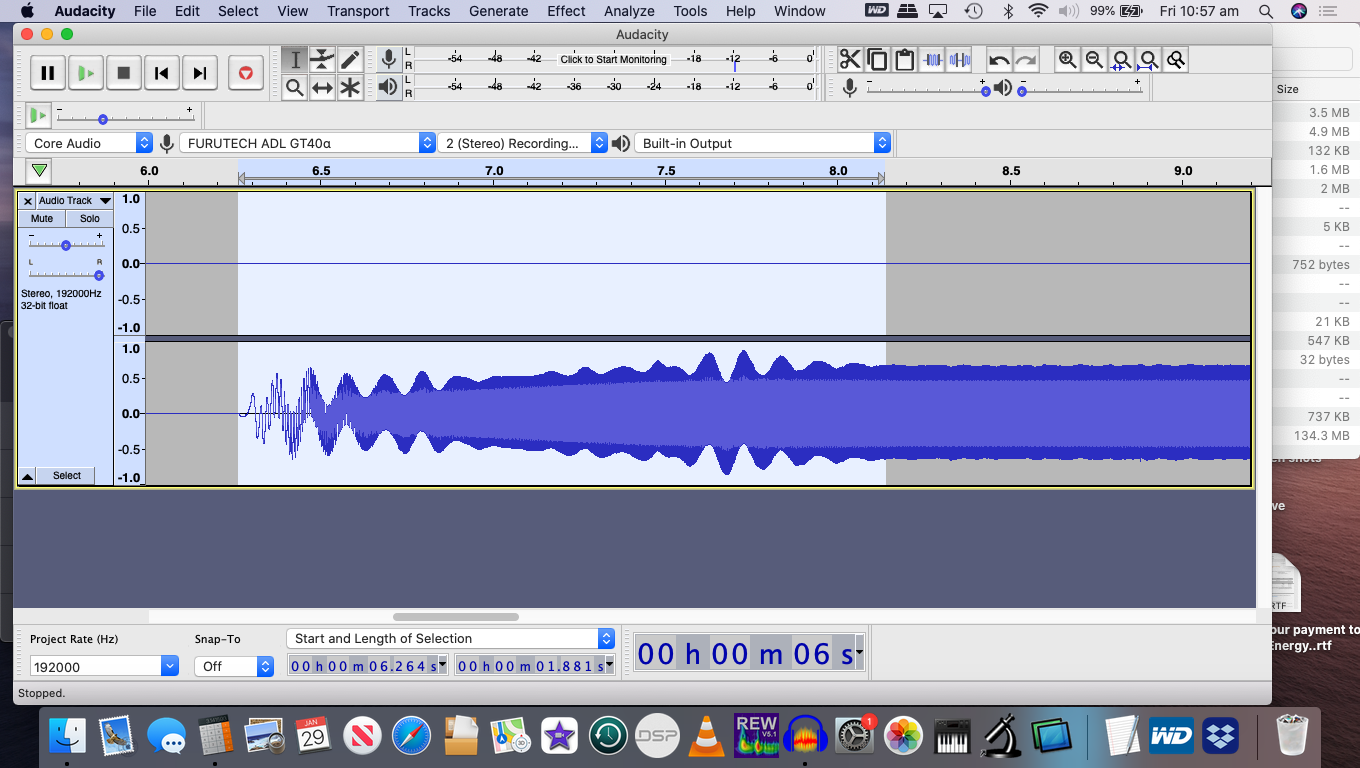Open the 2 (Stereo) Recording channels dropdown
This screenshot has width=1360, height=768.
(x=523, y=143)
